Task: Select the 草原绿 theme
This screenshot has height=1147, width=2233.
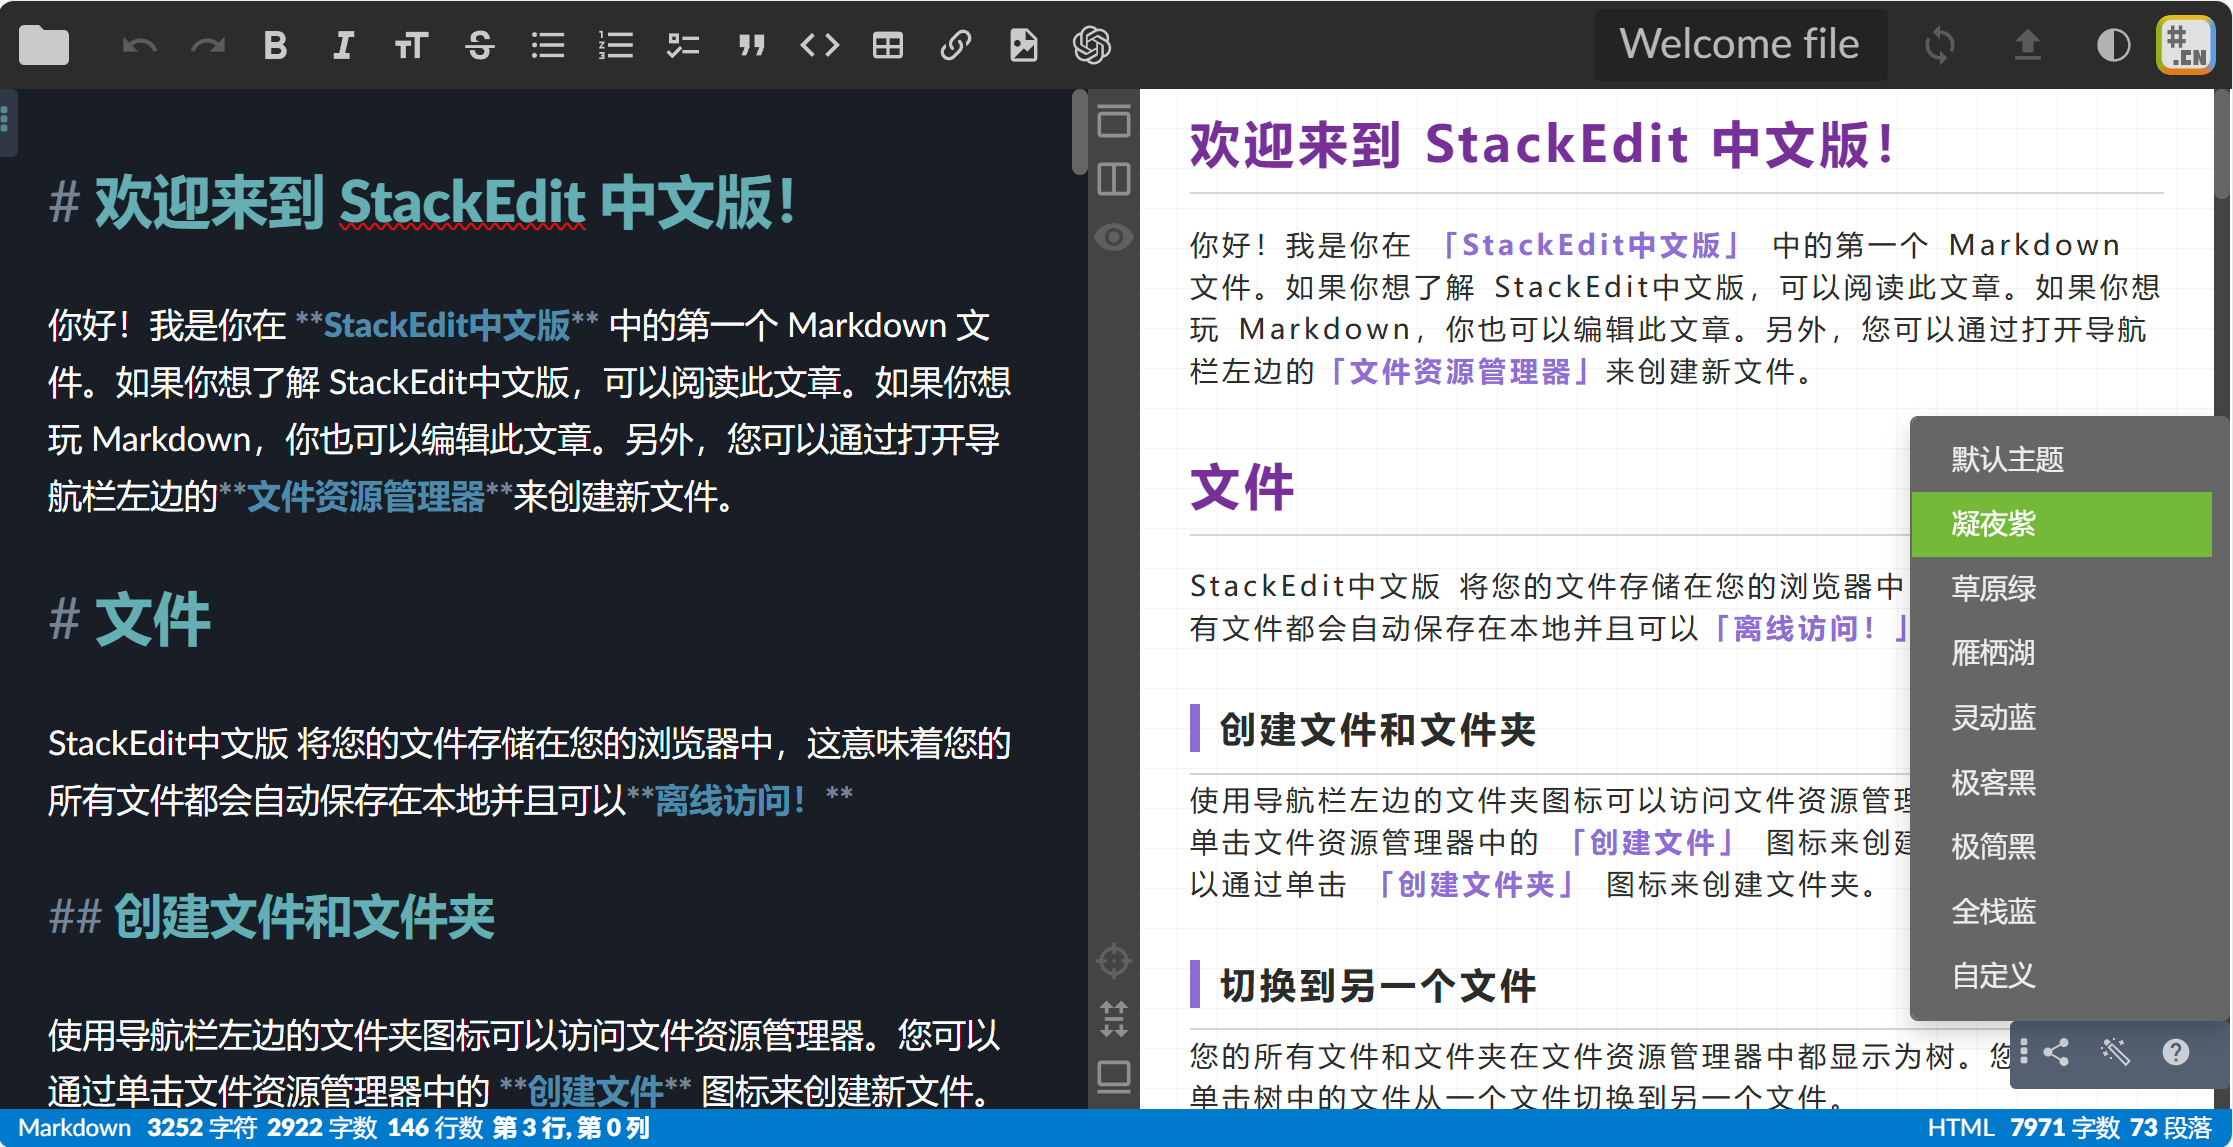Action: (x=1993, y=588)
